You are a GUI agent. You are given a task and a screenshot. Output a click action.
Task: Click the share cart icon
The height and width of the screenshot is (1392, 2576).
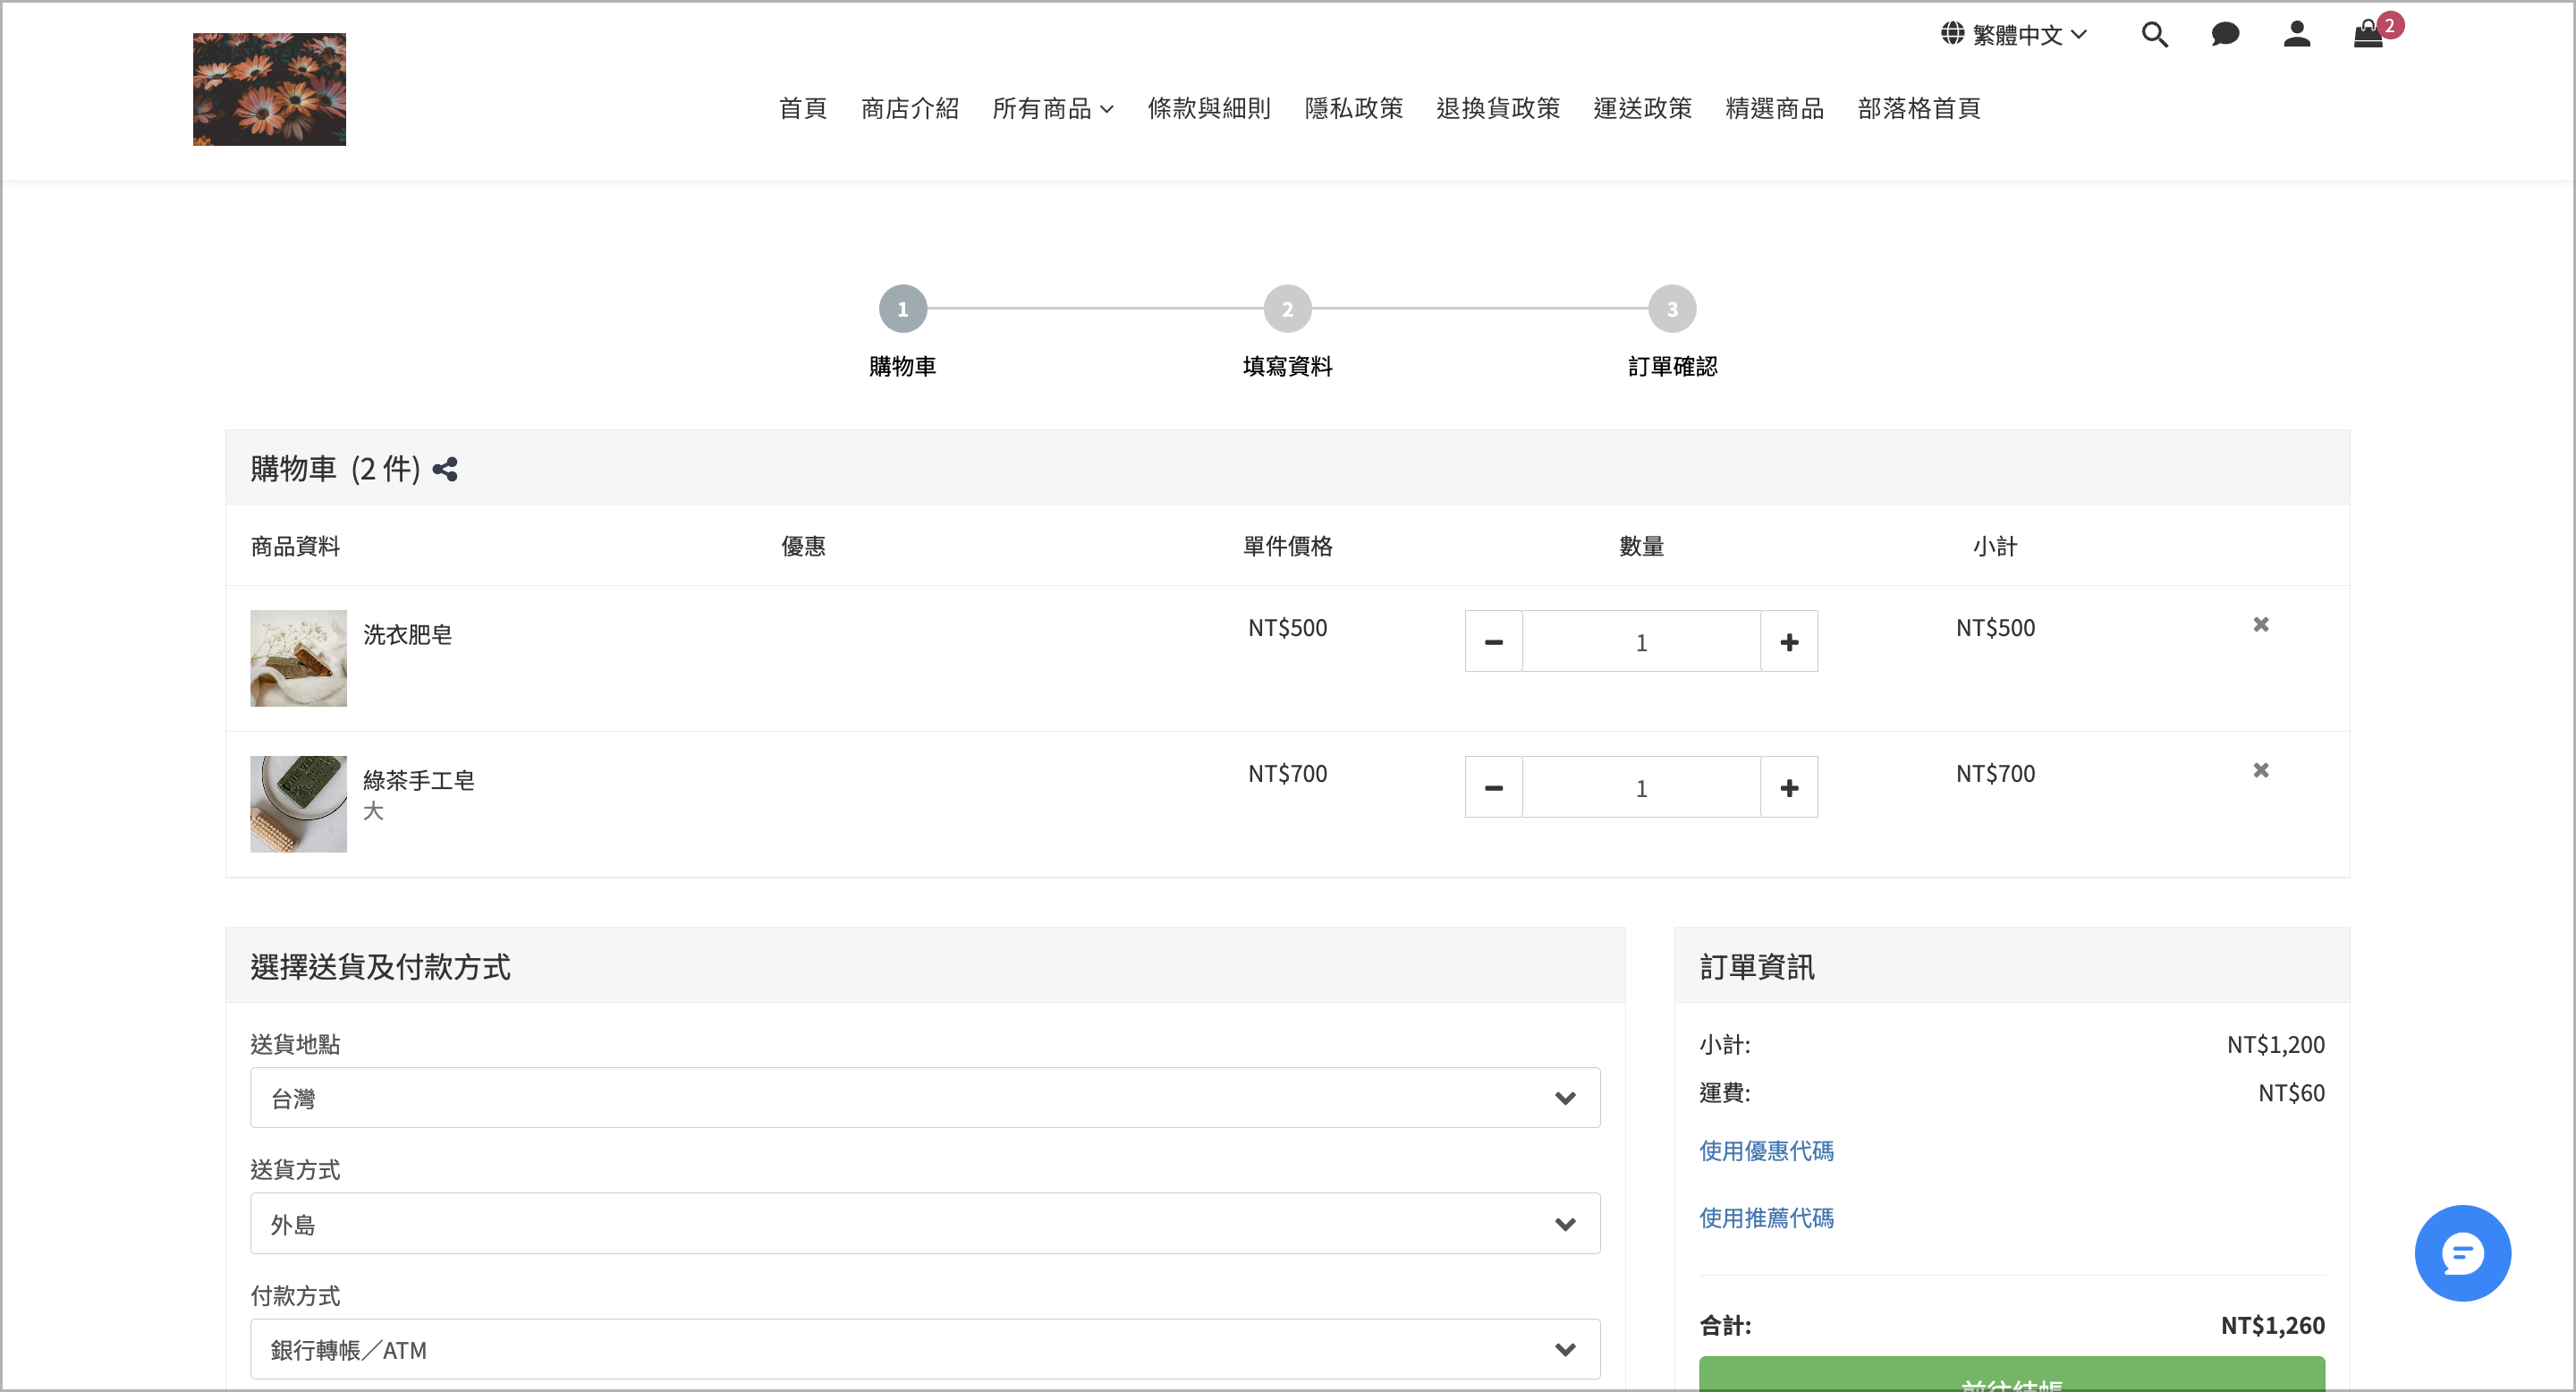(445, 469)
